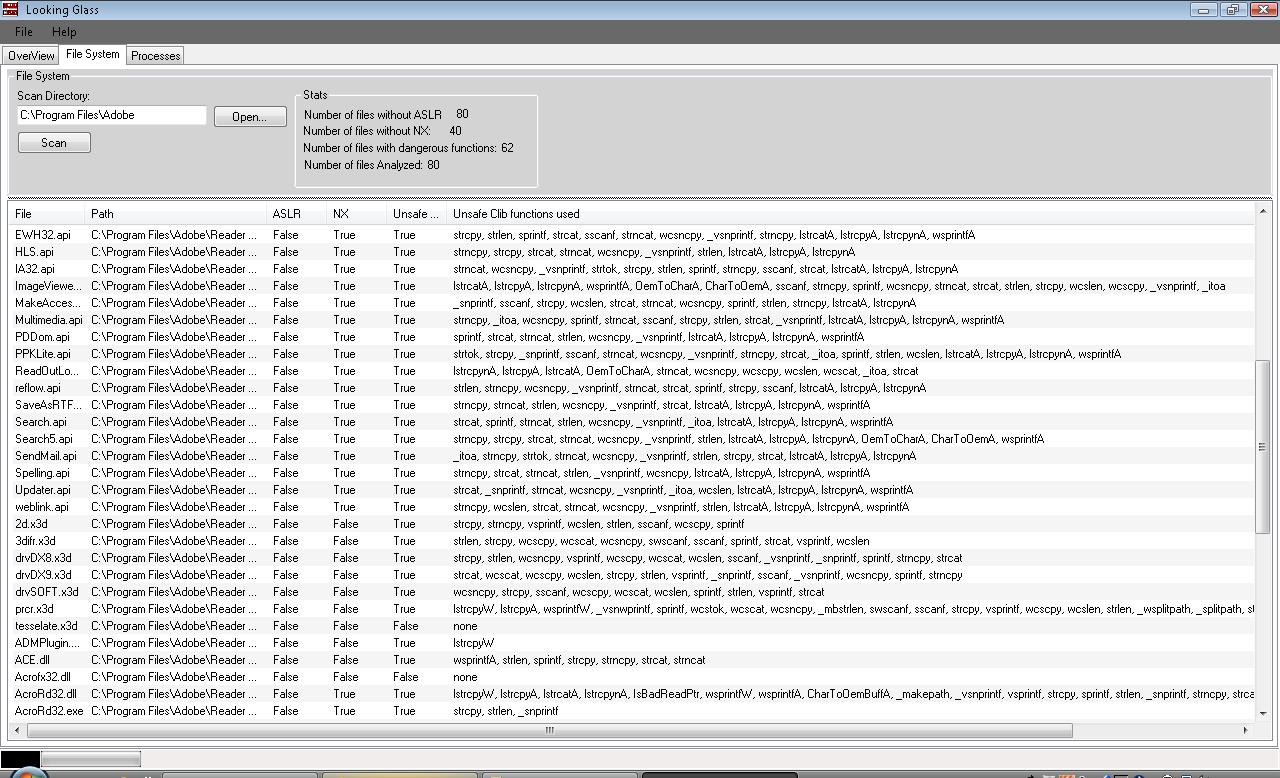Viewport: 1280px width, 778px height.
Task: Sort by the File column header
Action: [x=47, y=214]
